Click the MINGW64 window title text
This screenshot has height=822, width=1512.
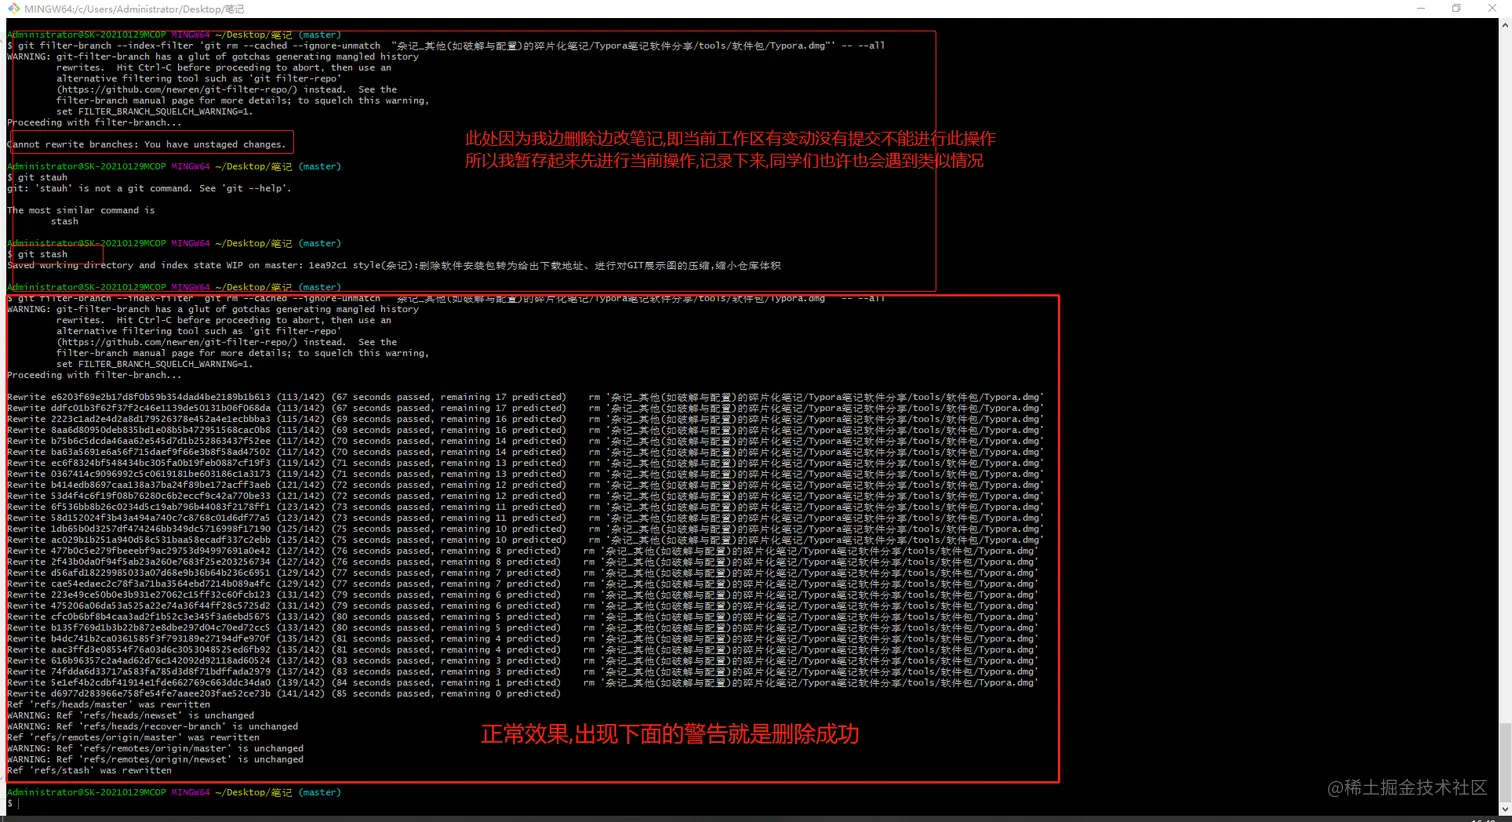coord(134,9)
